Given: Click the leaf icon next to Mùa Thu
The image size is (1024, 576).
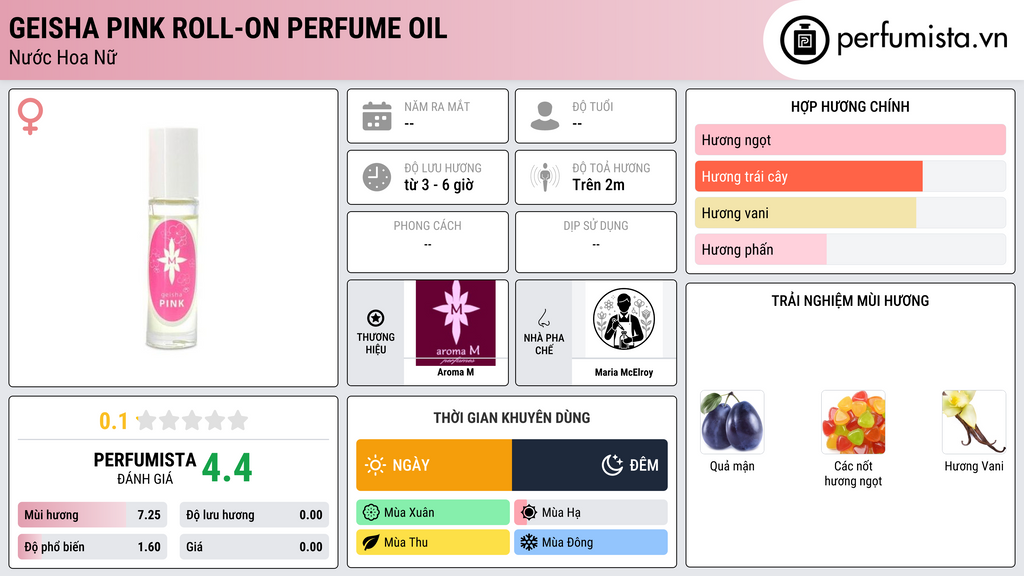Looking at the screenshot, I should point(371,543).
